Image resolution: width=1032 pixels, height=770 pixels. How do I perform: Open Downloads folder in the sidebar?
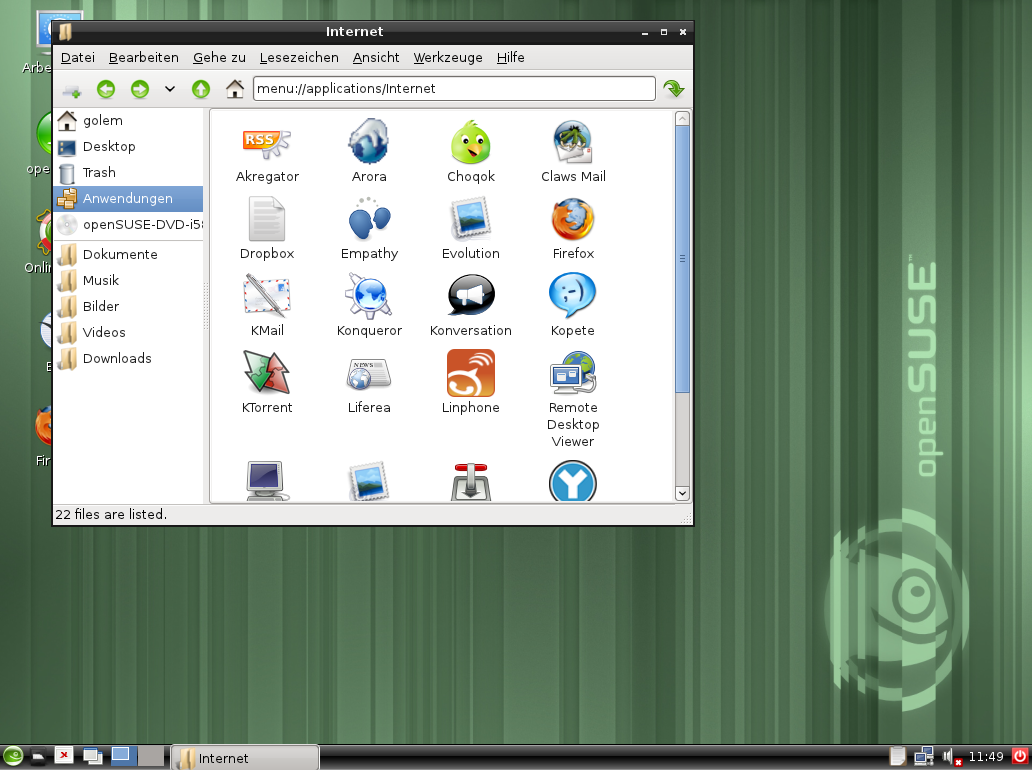[x=117, y=358]
